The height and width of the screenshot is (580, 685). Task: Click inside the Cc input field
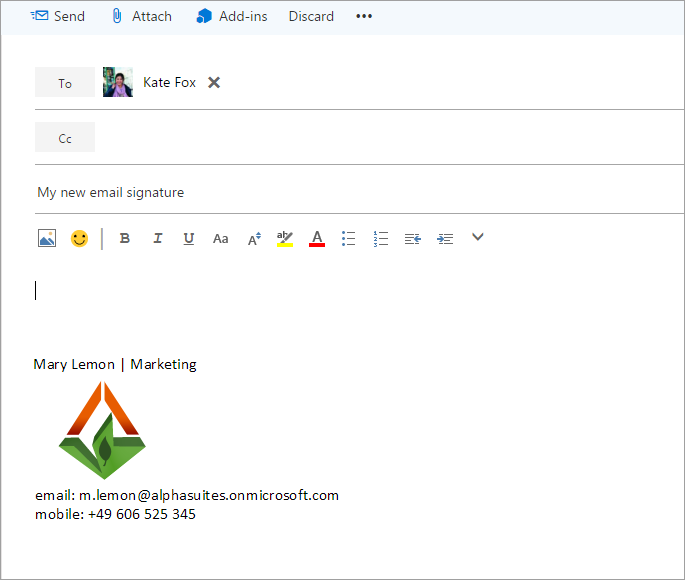click(389, 137)
